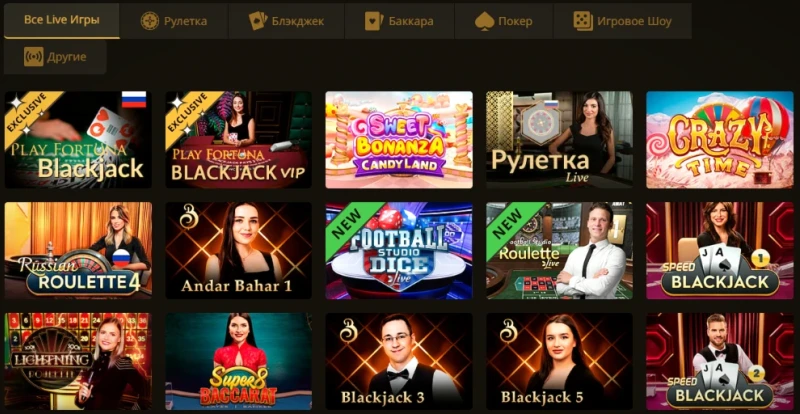This screenshot has height=414, width=800.
Task: Select the Все Live Игры tab
Action: pyautogui.click(x=62, y=20)
